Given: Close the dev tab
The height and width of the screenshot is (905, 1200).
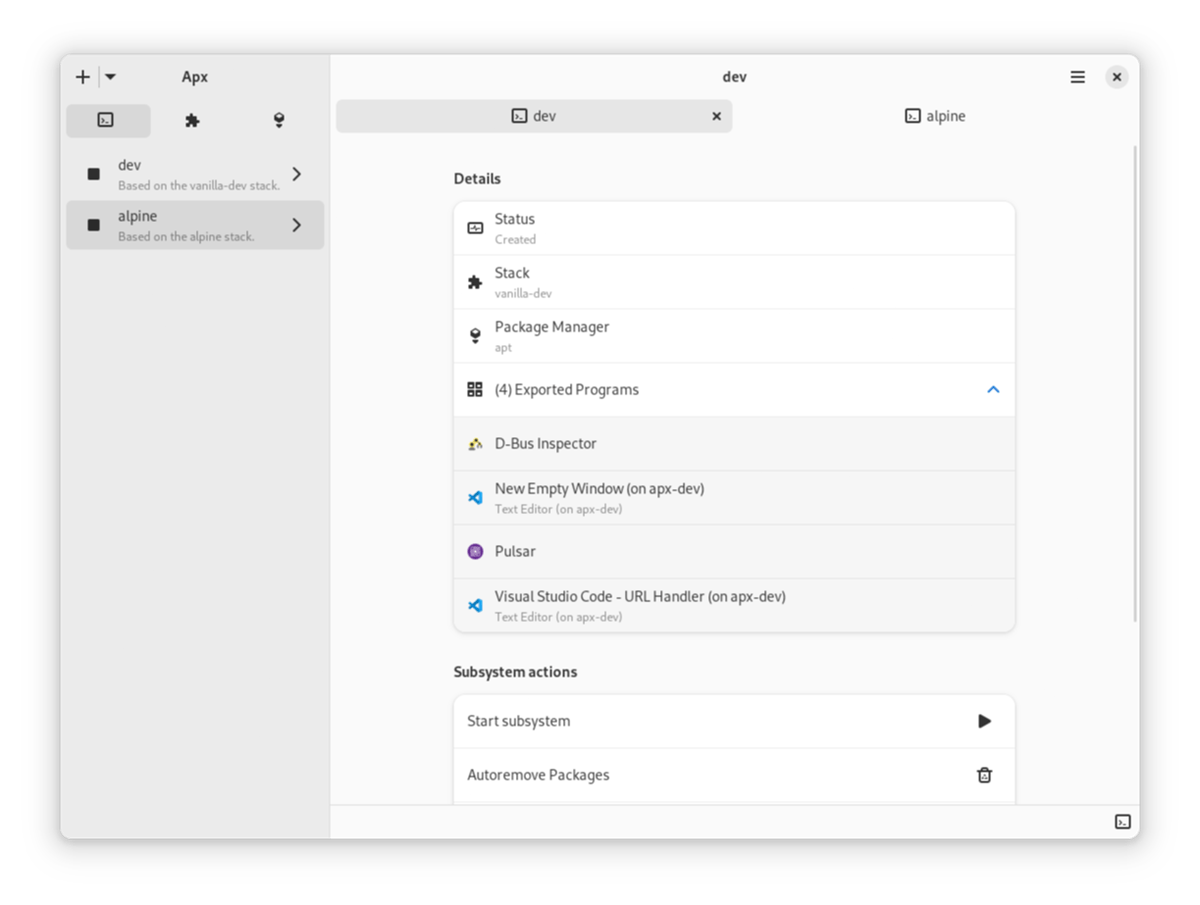Looking at the screenshot, I should pyautogui.click(x=716, y=116).
